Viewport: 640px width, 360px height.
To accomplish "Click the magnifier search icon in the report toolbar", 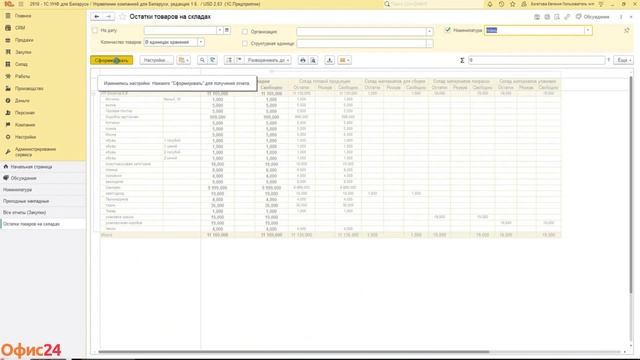I will click(202, 60).
